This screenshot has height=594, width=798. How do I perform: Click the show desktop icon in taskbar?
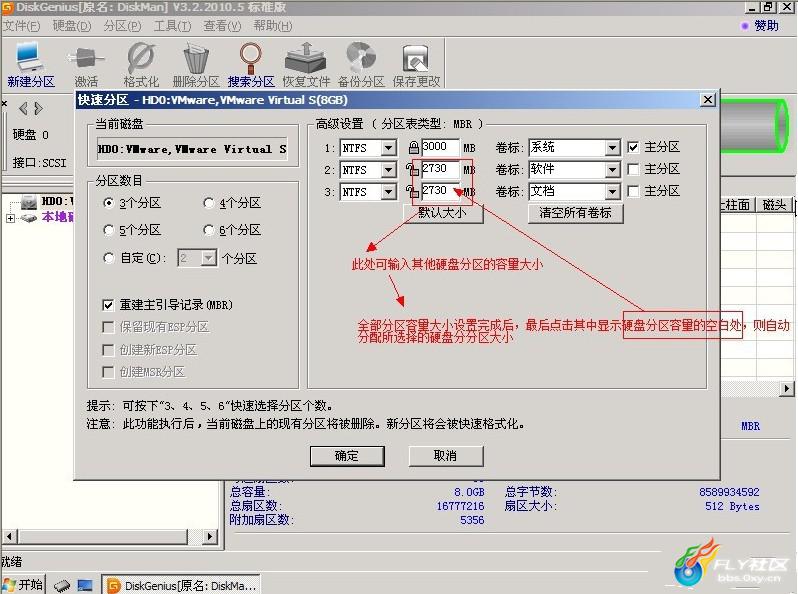[85, 585]
